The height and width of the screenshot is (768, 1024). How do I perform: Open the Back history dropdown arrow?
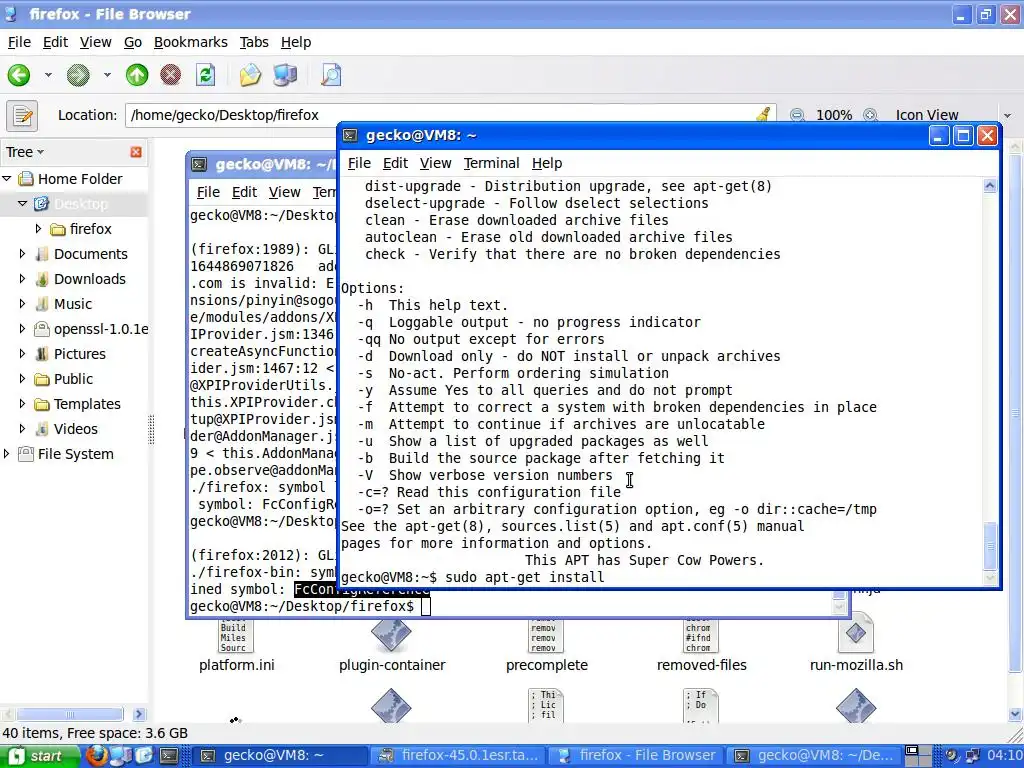tap(48, 75)
